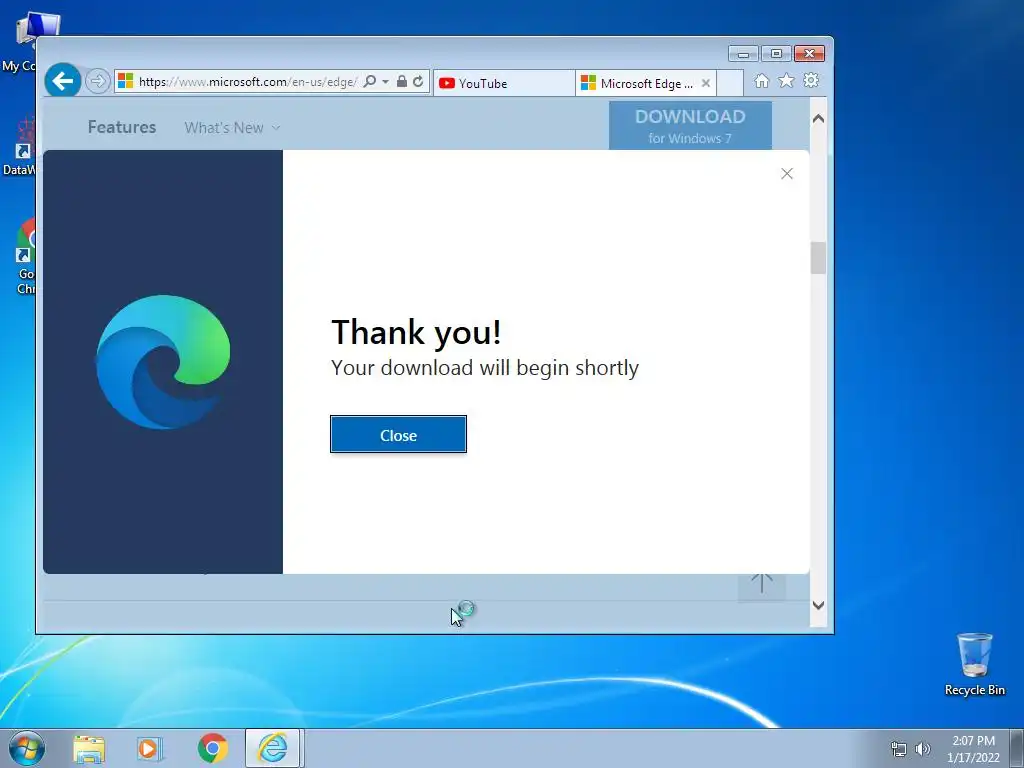Image resolution: width=1024 pixels, height=768 pixels.
Task: Click the volume speaker tray icon
Action: [x=922, y=749]
